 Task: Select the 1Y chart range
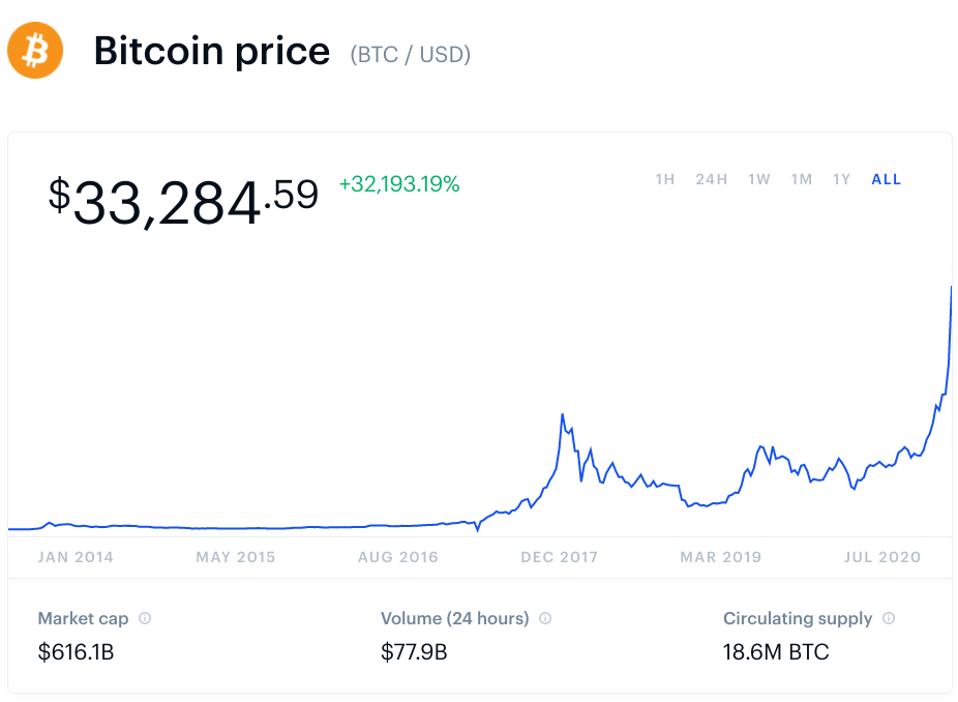pyautogui.click(x=841, y=180)
